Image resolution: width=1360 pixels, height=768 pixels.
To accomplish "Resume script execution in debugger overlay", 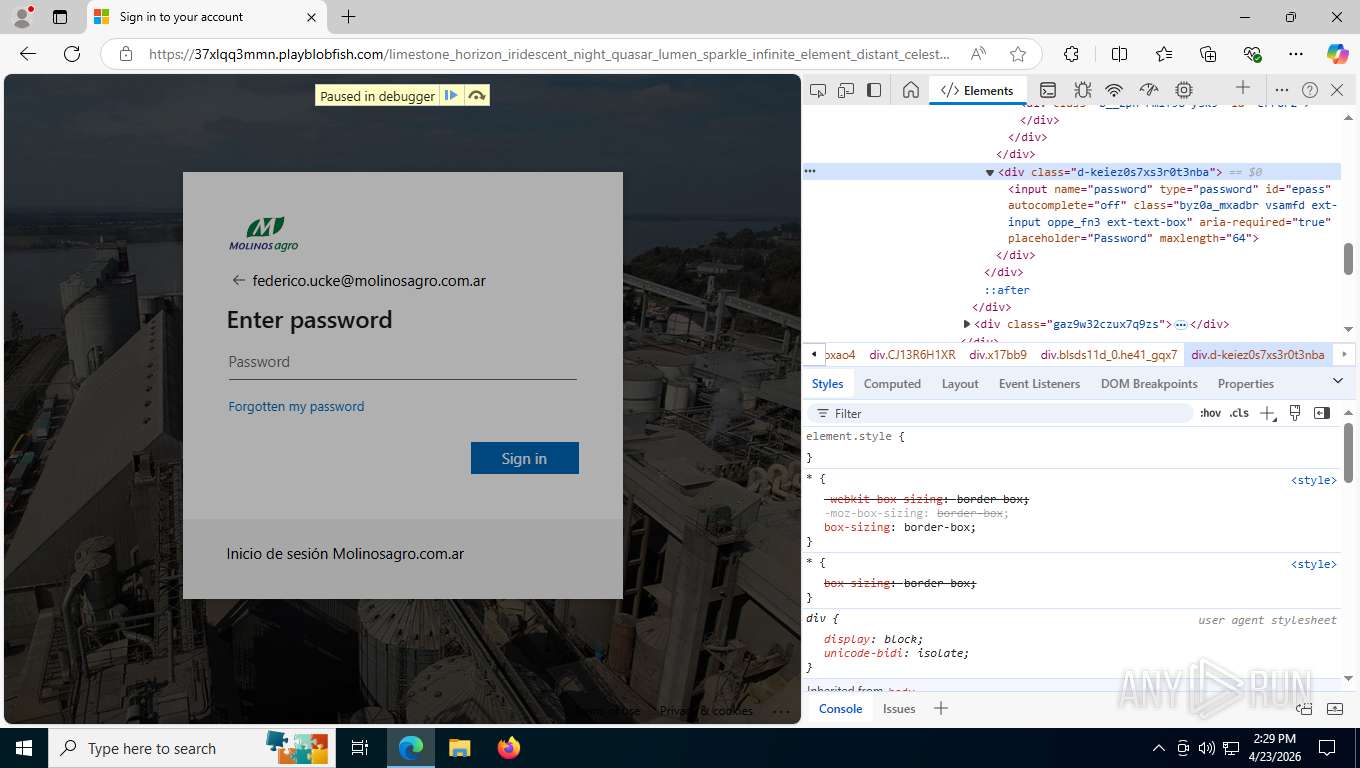I will (452, 96).
